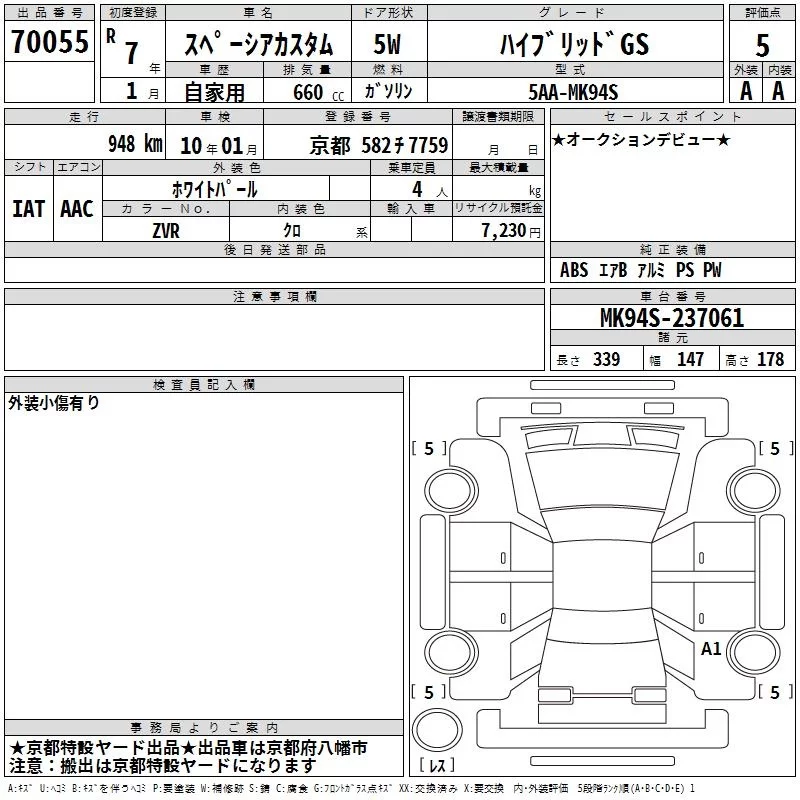Click the color code ZVR

tap(166, 229)
